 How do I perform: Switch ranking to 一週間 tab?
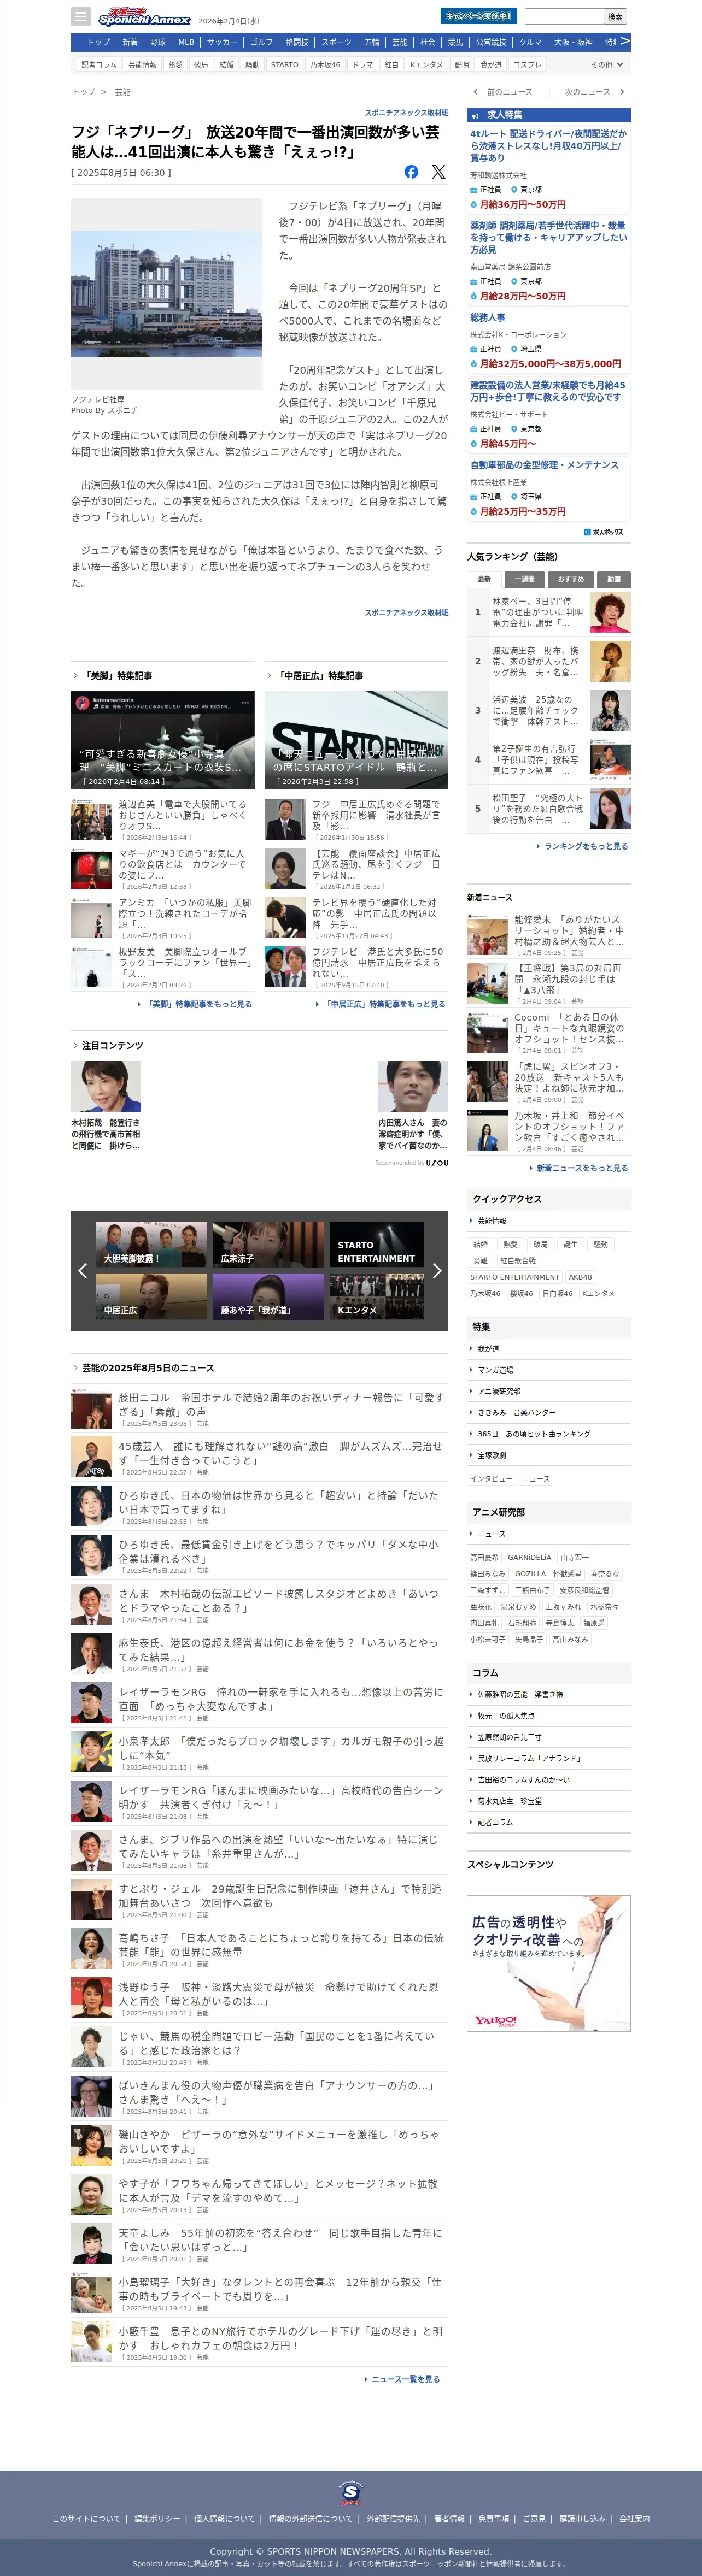[x=525, y=579]
